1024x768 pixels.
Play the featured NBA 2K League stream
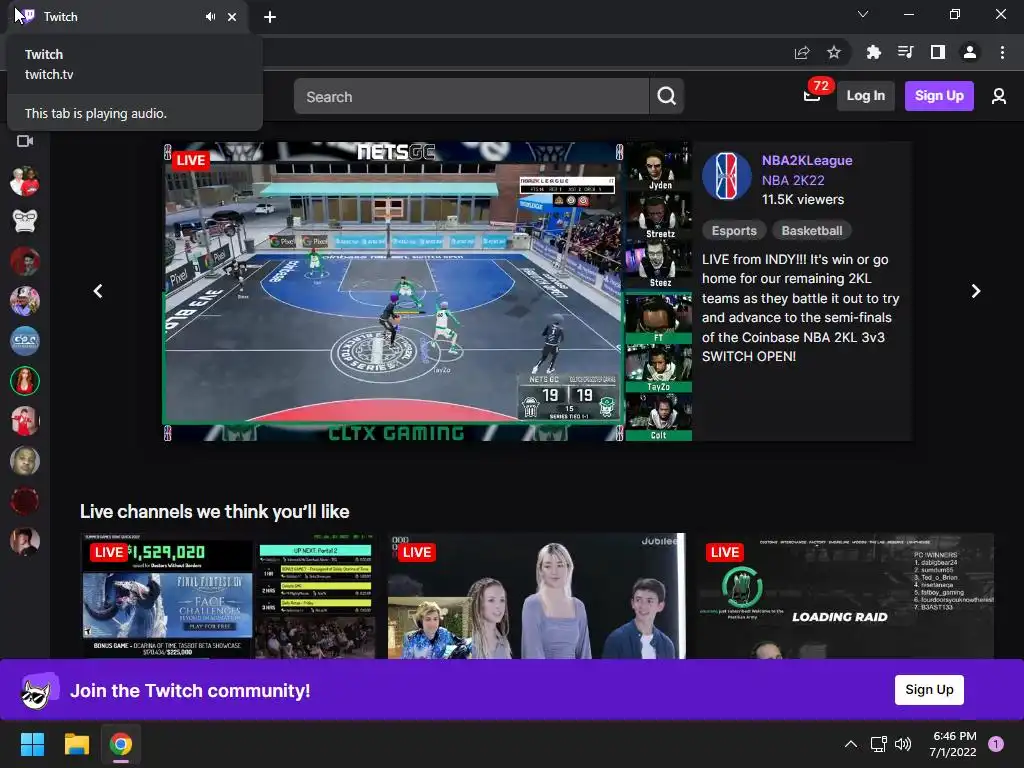coord(427,291)
